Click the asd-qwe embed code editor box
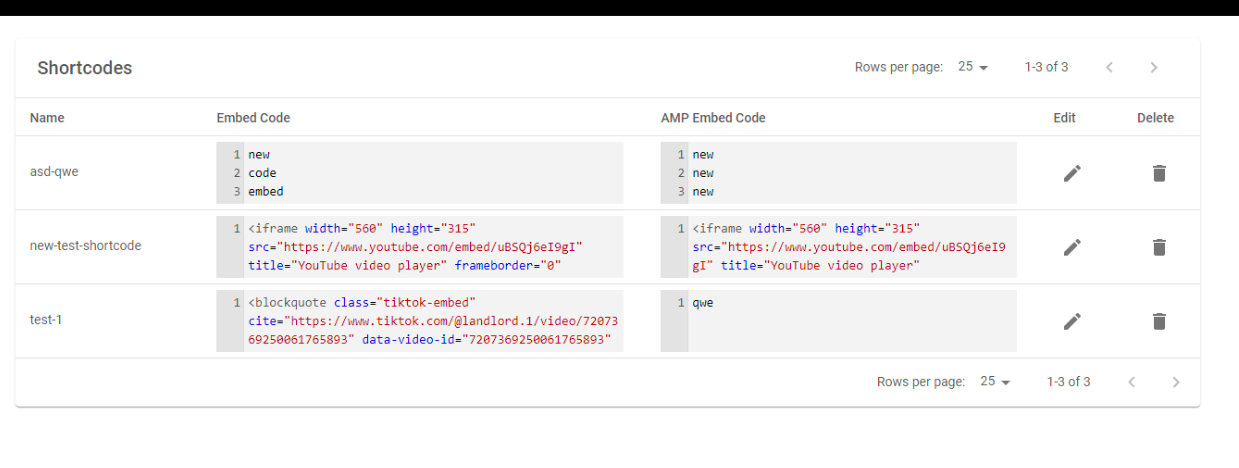 [420, 173]
